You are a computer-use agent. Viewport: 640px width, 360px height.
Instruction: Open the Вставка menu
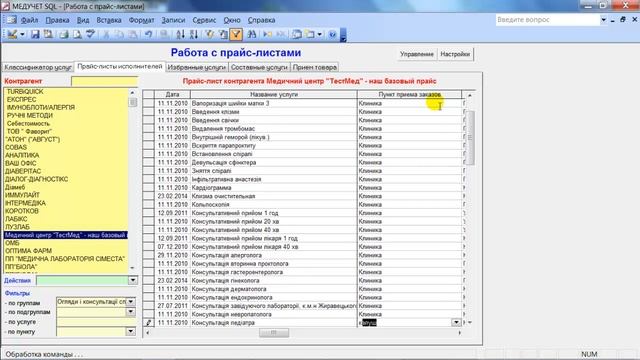109,20
